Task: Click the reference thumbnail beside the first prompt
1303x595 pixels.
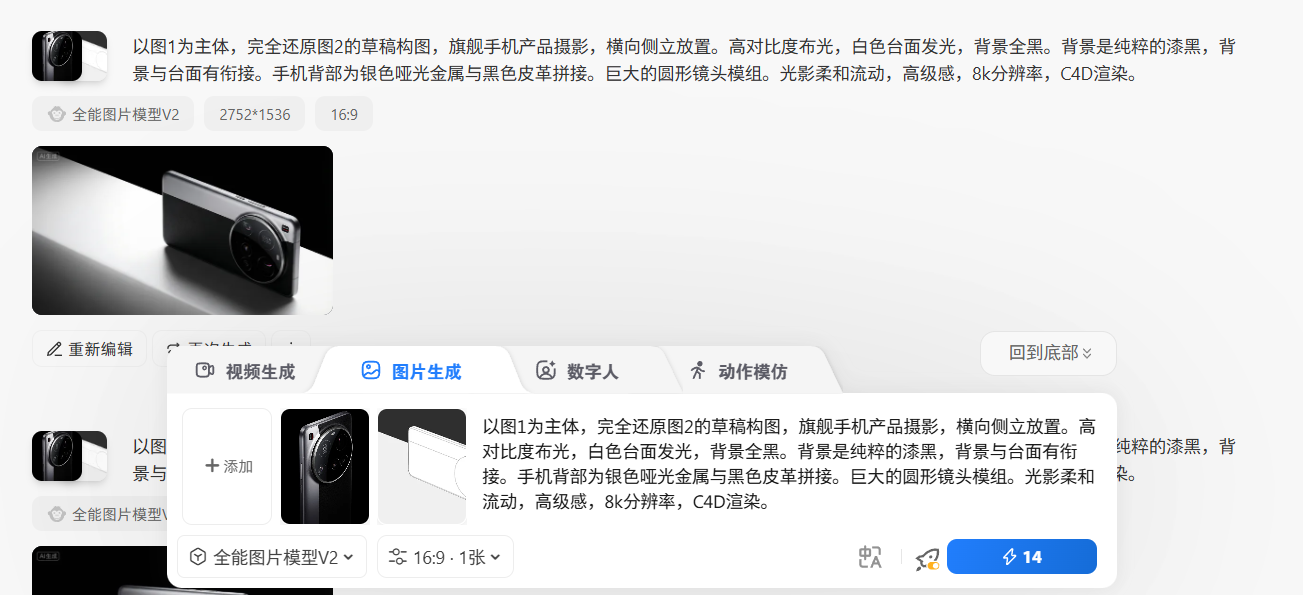Action: [69, 56]
